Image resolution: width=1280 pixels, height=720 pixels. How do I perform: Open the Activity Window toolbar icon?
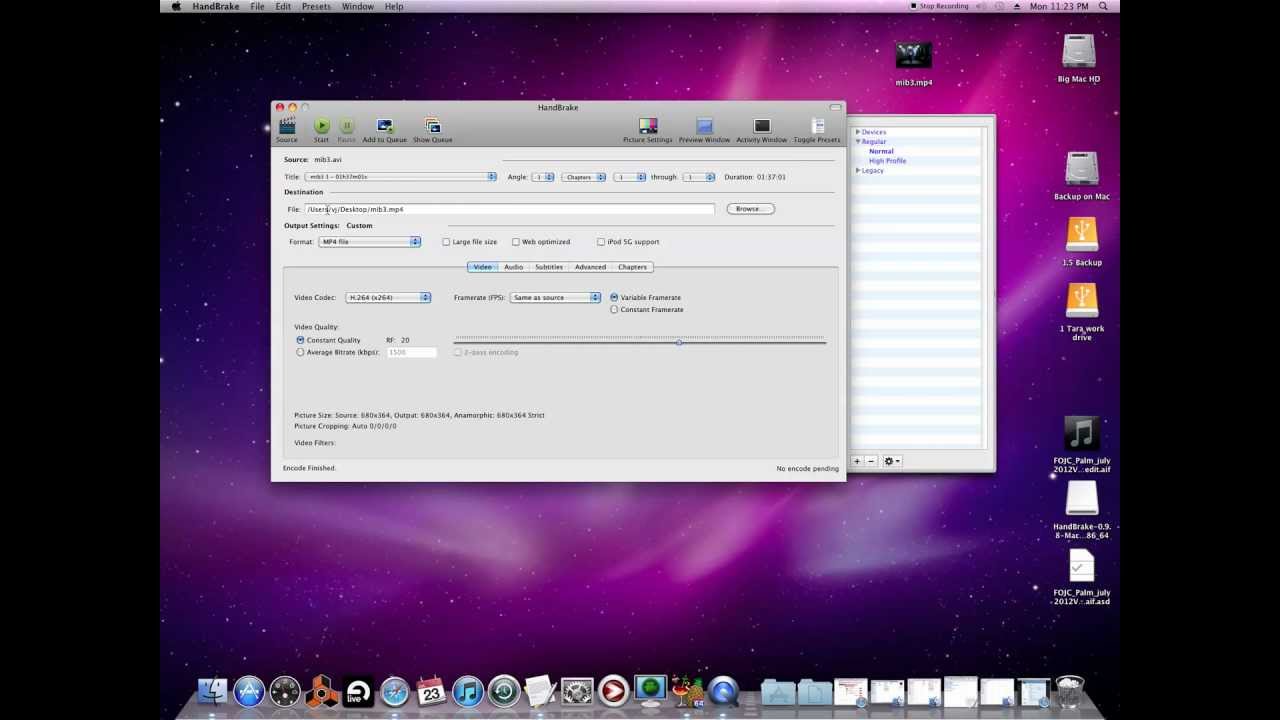tap(762, 126)
